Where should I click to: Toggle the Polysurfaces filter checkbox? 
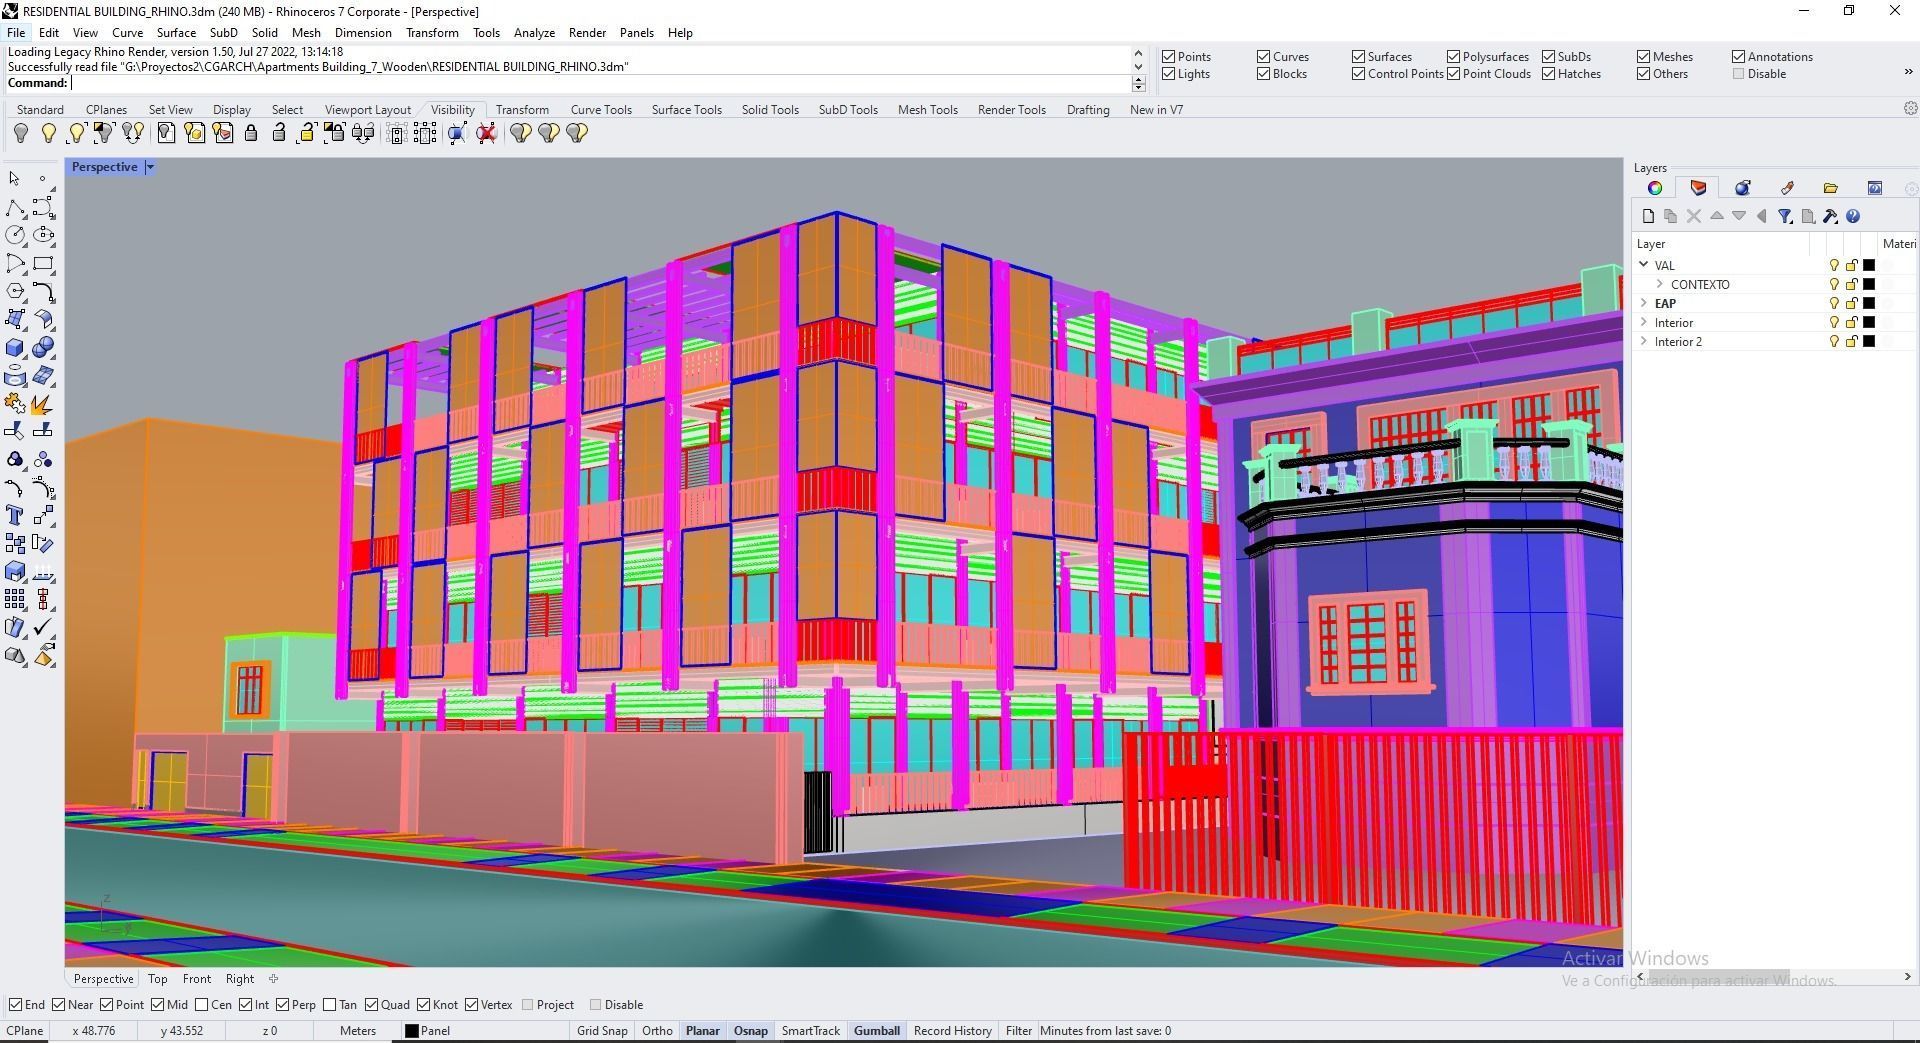[1453, 57]
